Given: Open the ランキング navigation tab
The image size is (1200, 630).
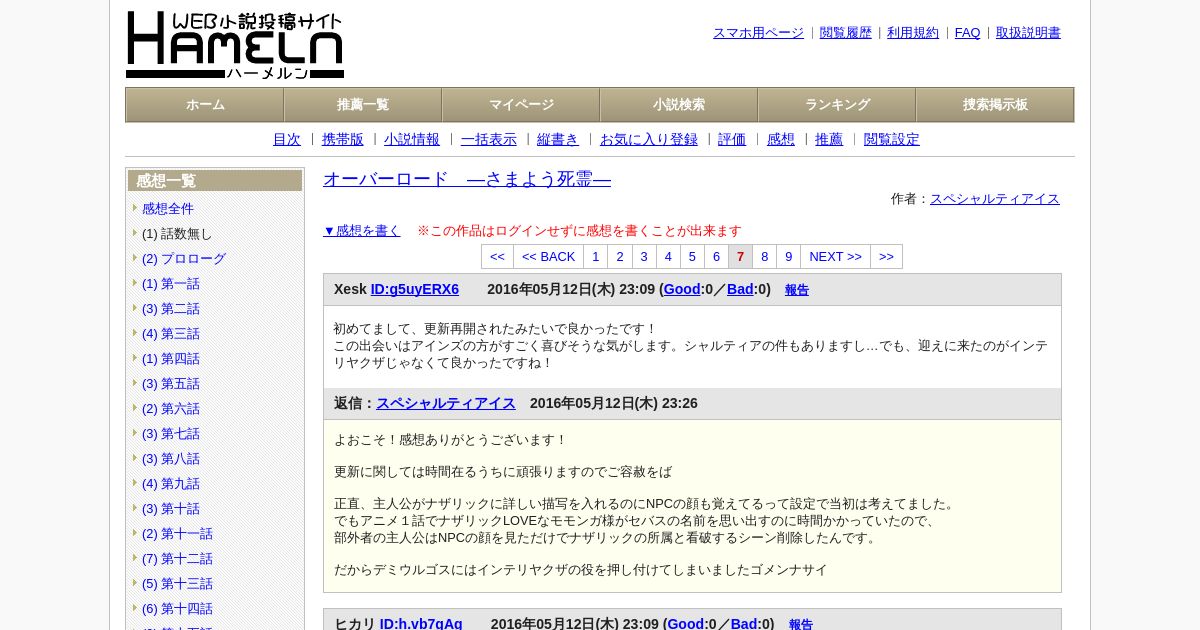Looking at the screenshot, I should [x=837, y=105].
